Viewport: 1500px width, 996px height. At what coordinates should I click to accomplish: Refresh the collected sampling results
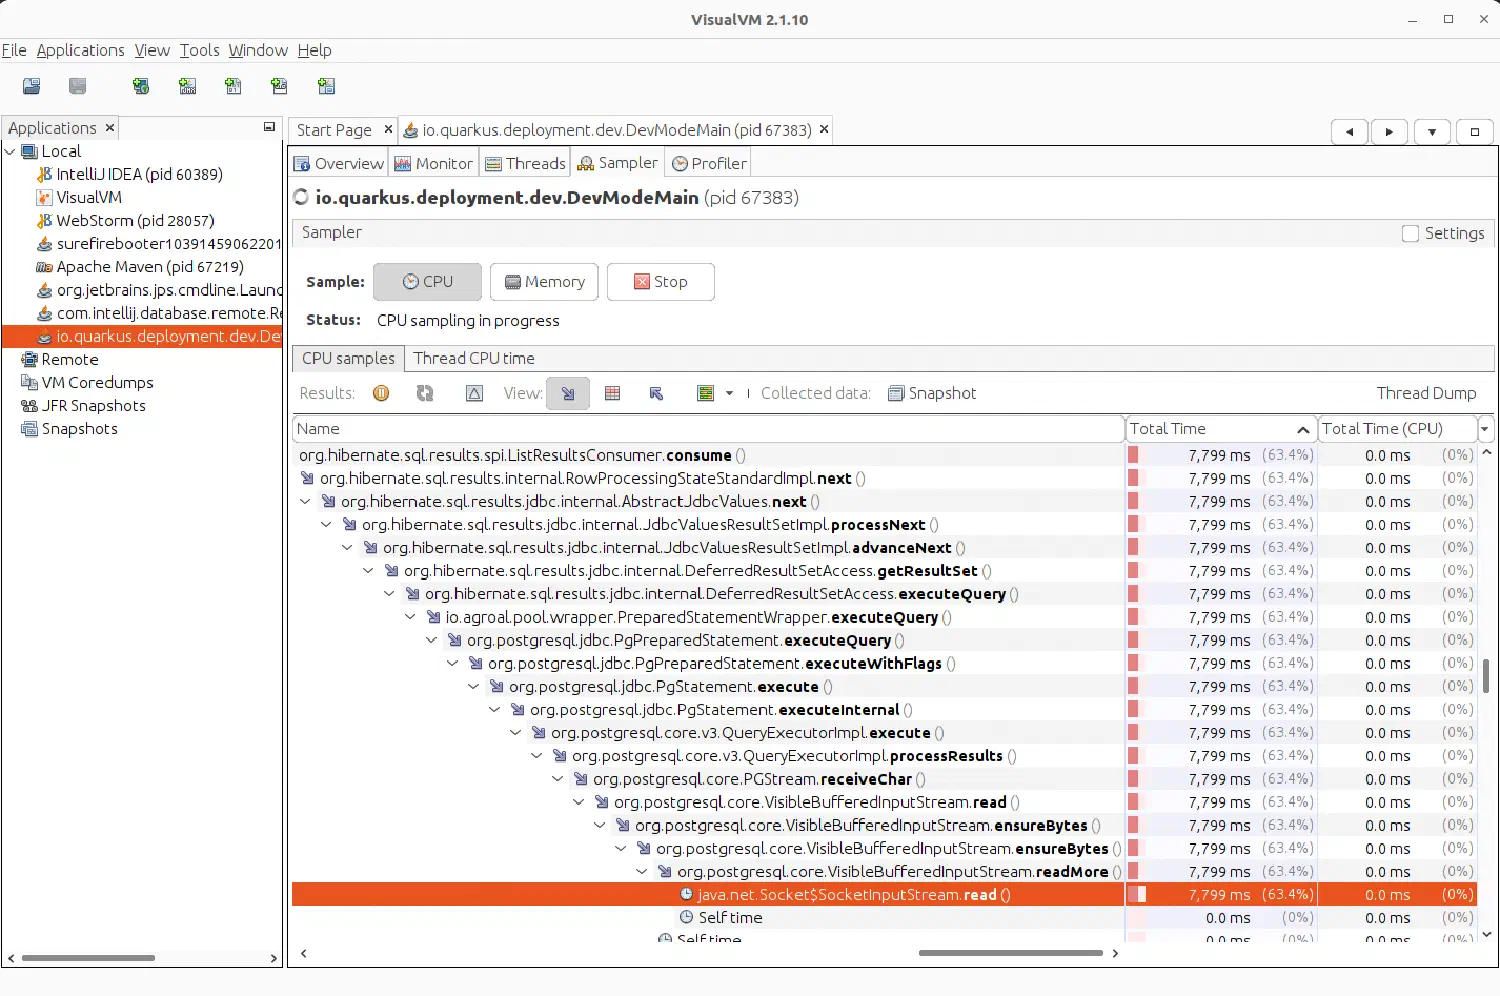tap(425, 393)
